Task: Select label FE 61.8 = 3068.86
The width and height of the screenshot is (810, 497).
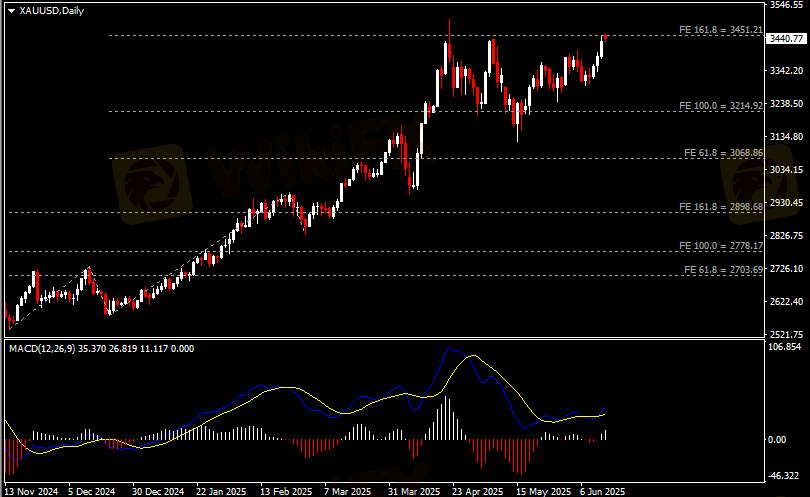Action: (723, 153)
